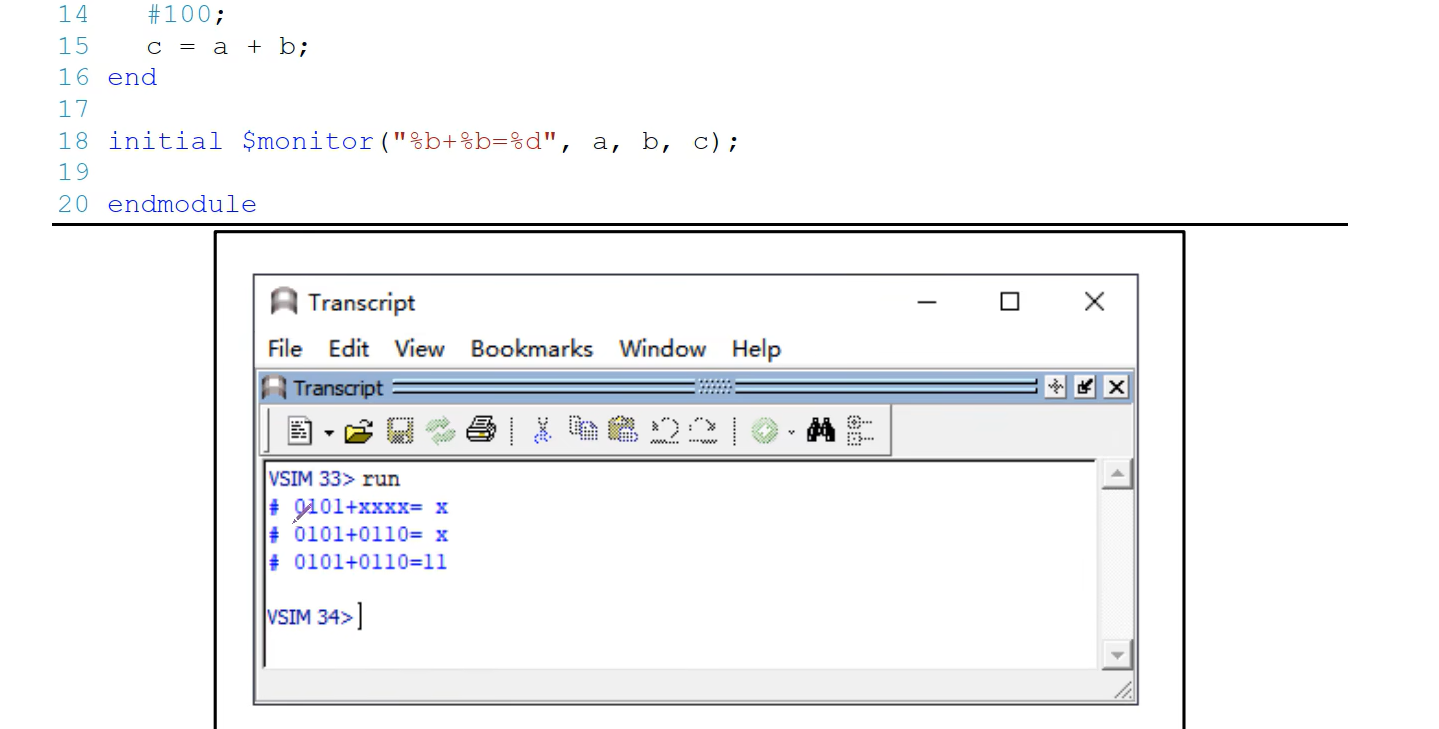Click the output line '0101+xxxx= x'
This screenshot has width=1439, height=729.
click(x=370, y=507)
